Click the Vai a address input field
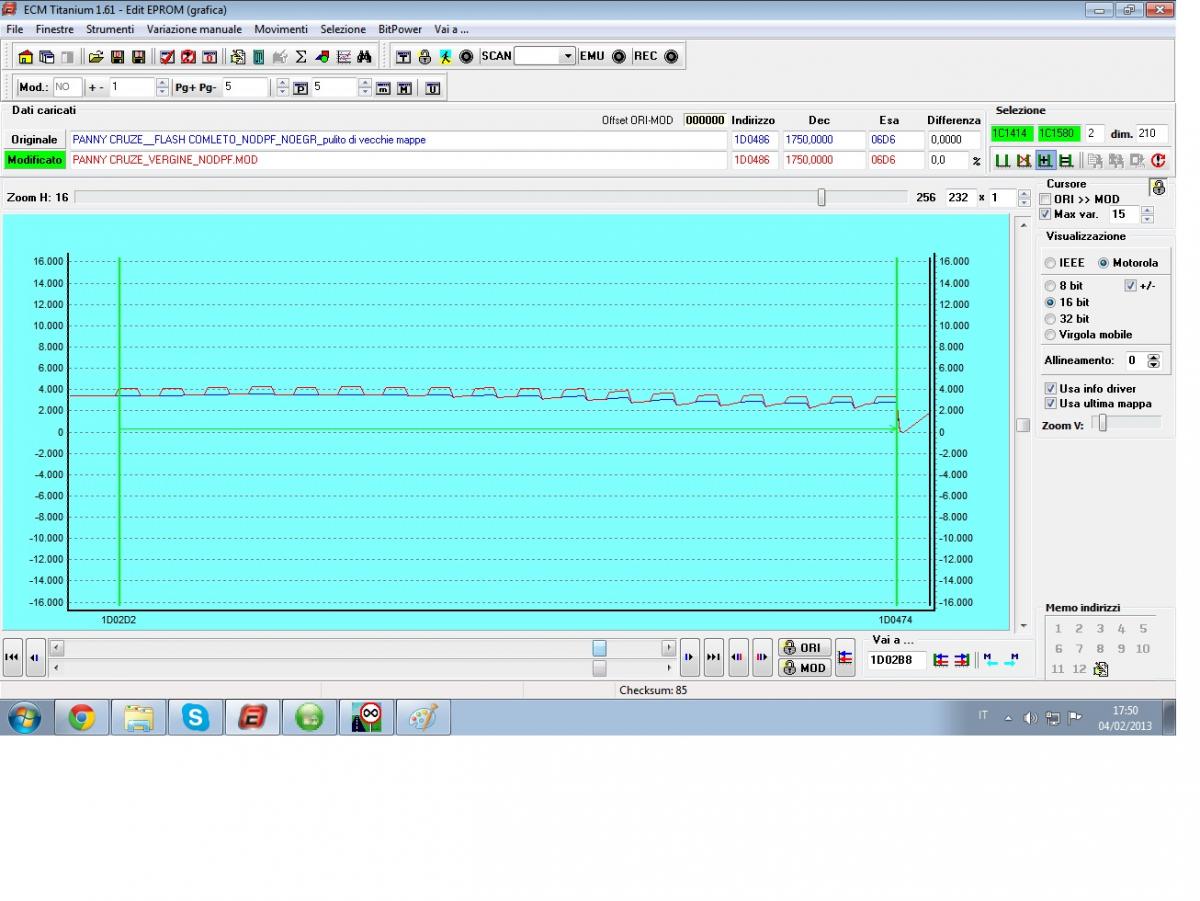Image resolution: width=1200 pixels, height=901 pixels. (897, 660)
